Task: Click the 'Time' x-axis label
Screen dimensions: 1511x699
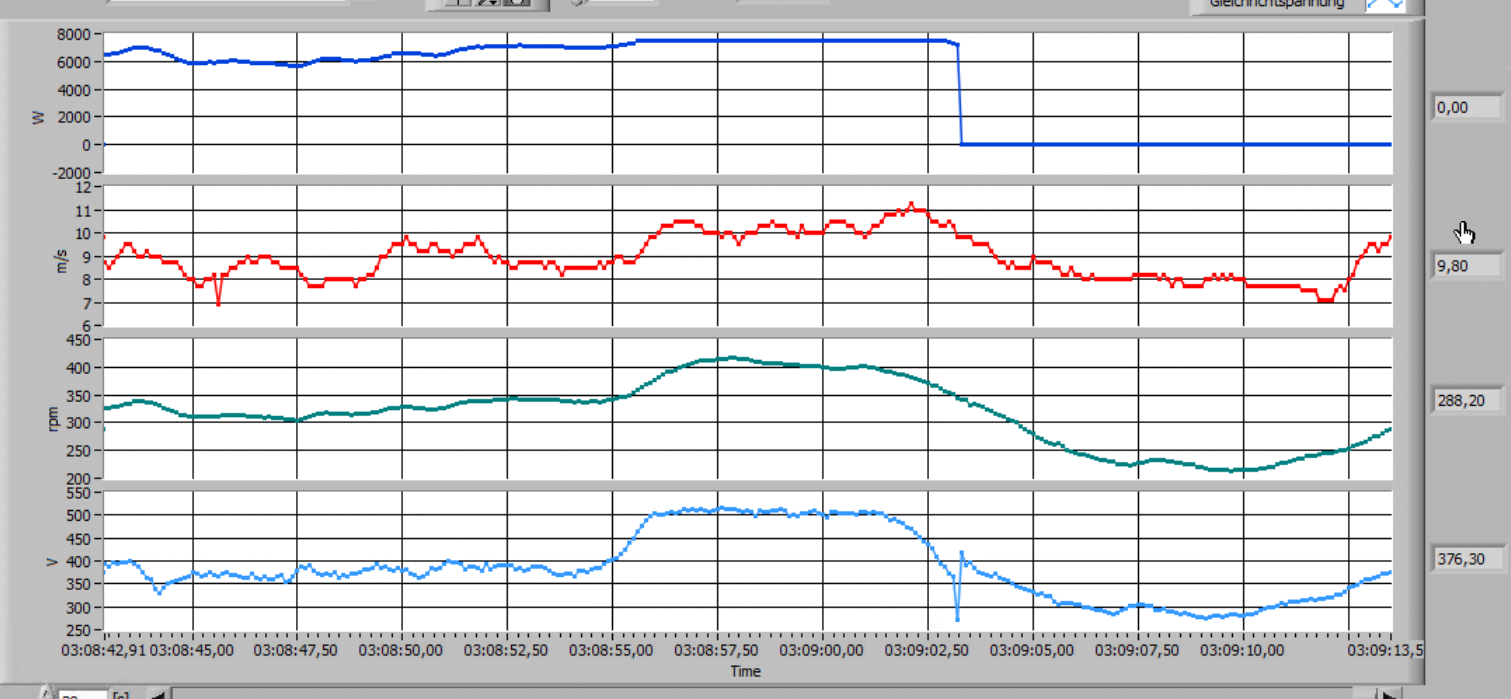Action: pyautogui.click(x=745, y=671)
